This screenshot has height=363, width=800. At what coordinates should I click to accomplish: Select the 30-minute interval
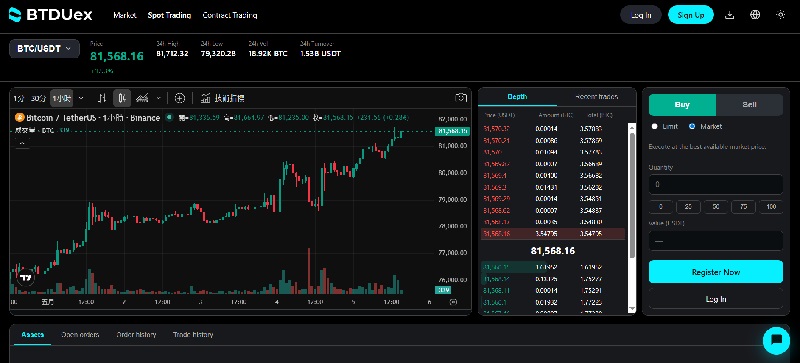[x=38, y=98]
